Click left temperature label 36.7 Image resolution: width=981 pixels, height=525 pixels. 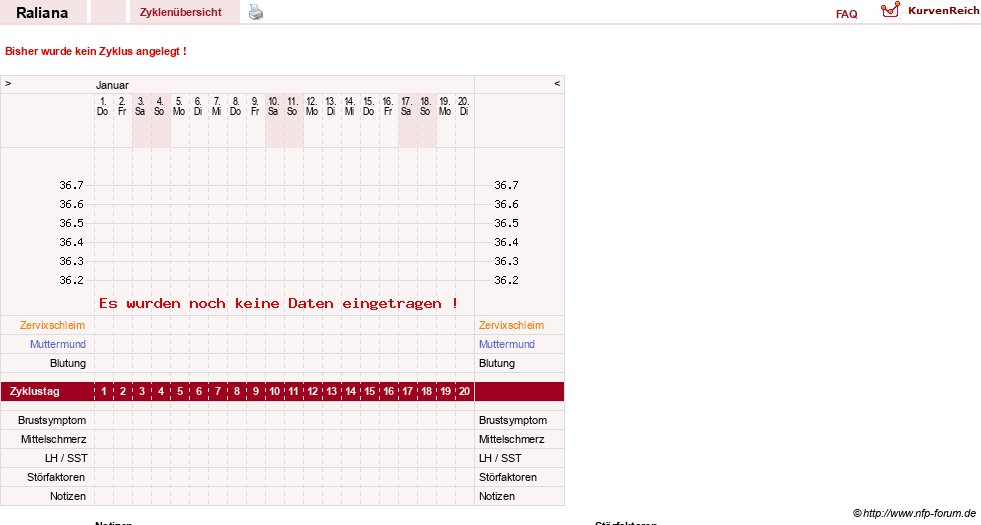[71, 185]
